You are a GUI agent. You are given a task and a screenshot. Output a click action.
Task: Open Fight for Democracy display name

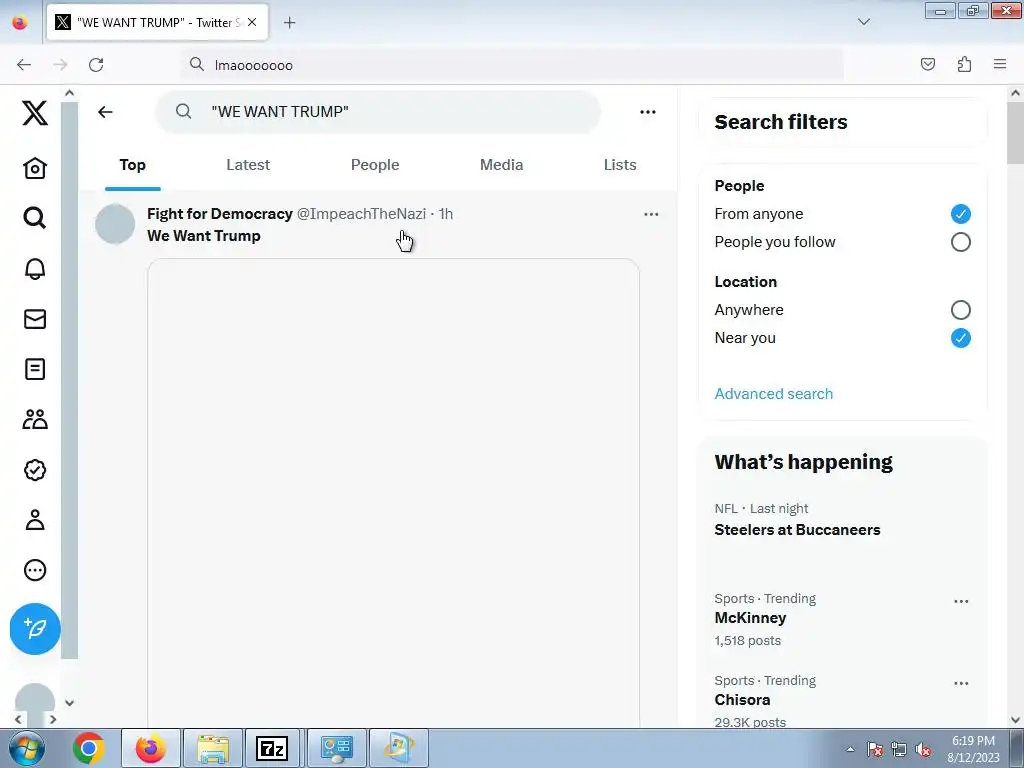[219, 214]
